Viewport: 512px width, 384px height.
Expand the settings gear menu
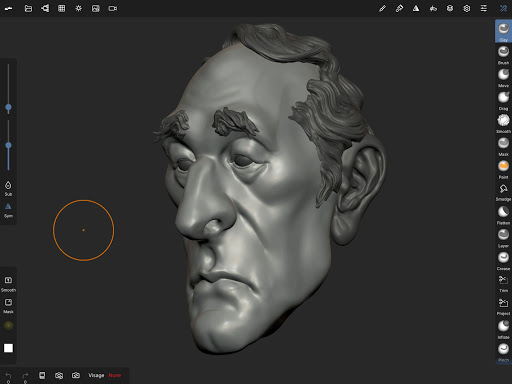pos(467,8)
